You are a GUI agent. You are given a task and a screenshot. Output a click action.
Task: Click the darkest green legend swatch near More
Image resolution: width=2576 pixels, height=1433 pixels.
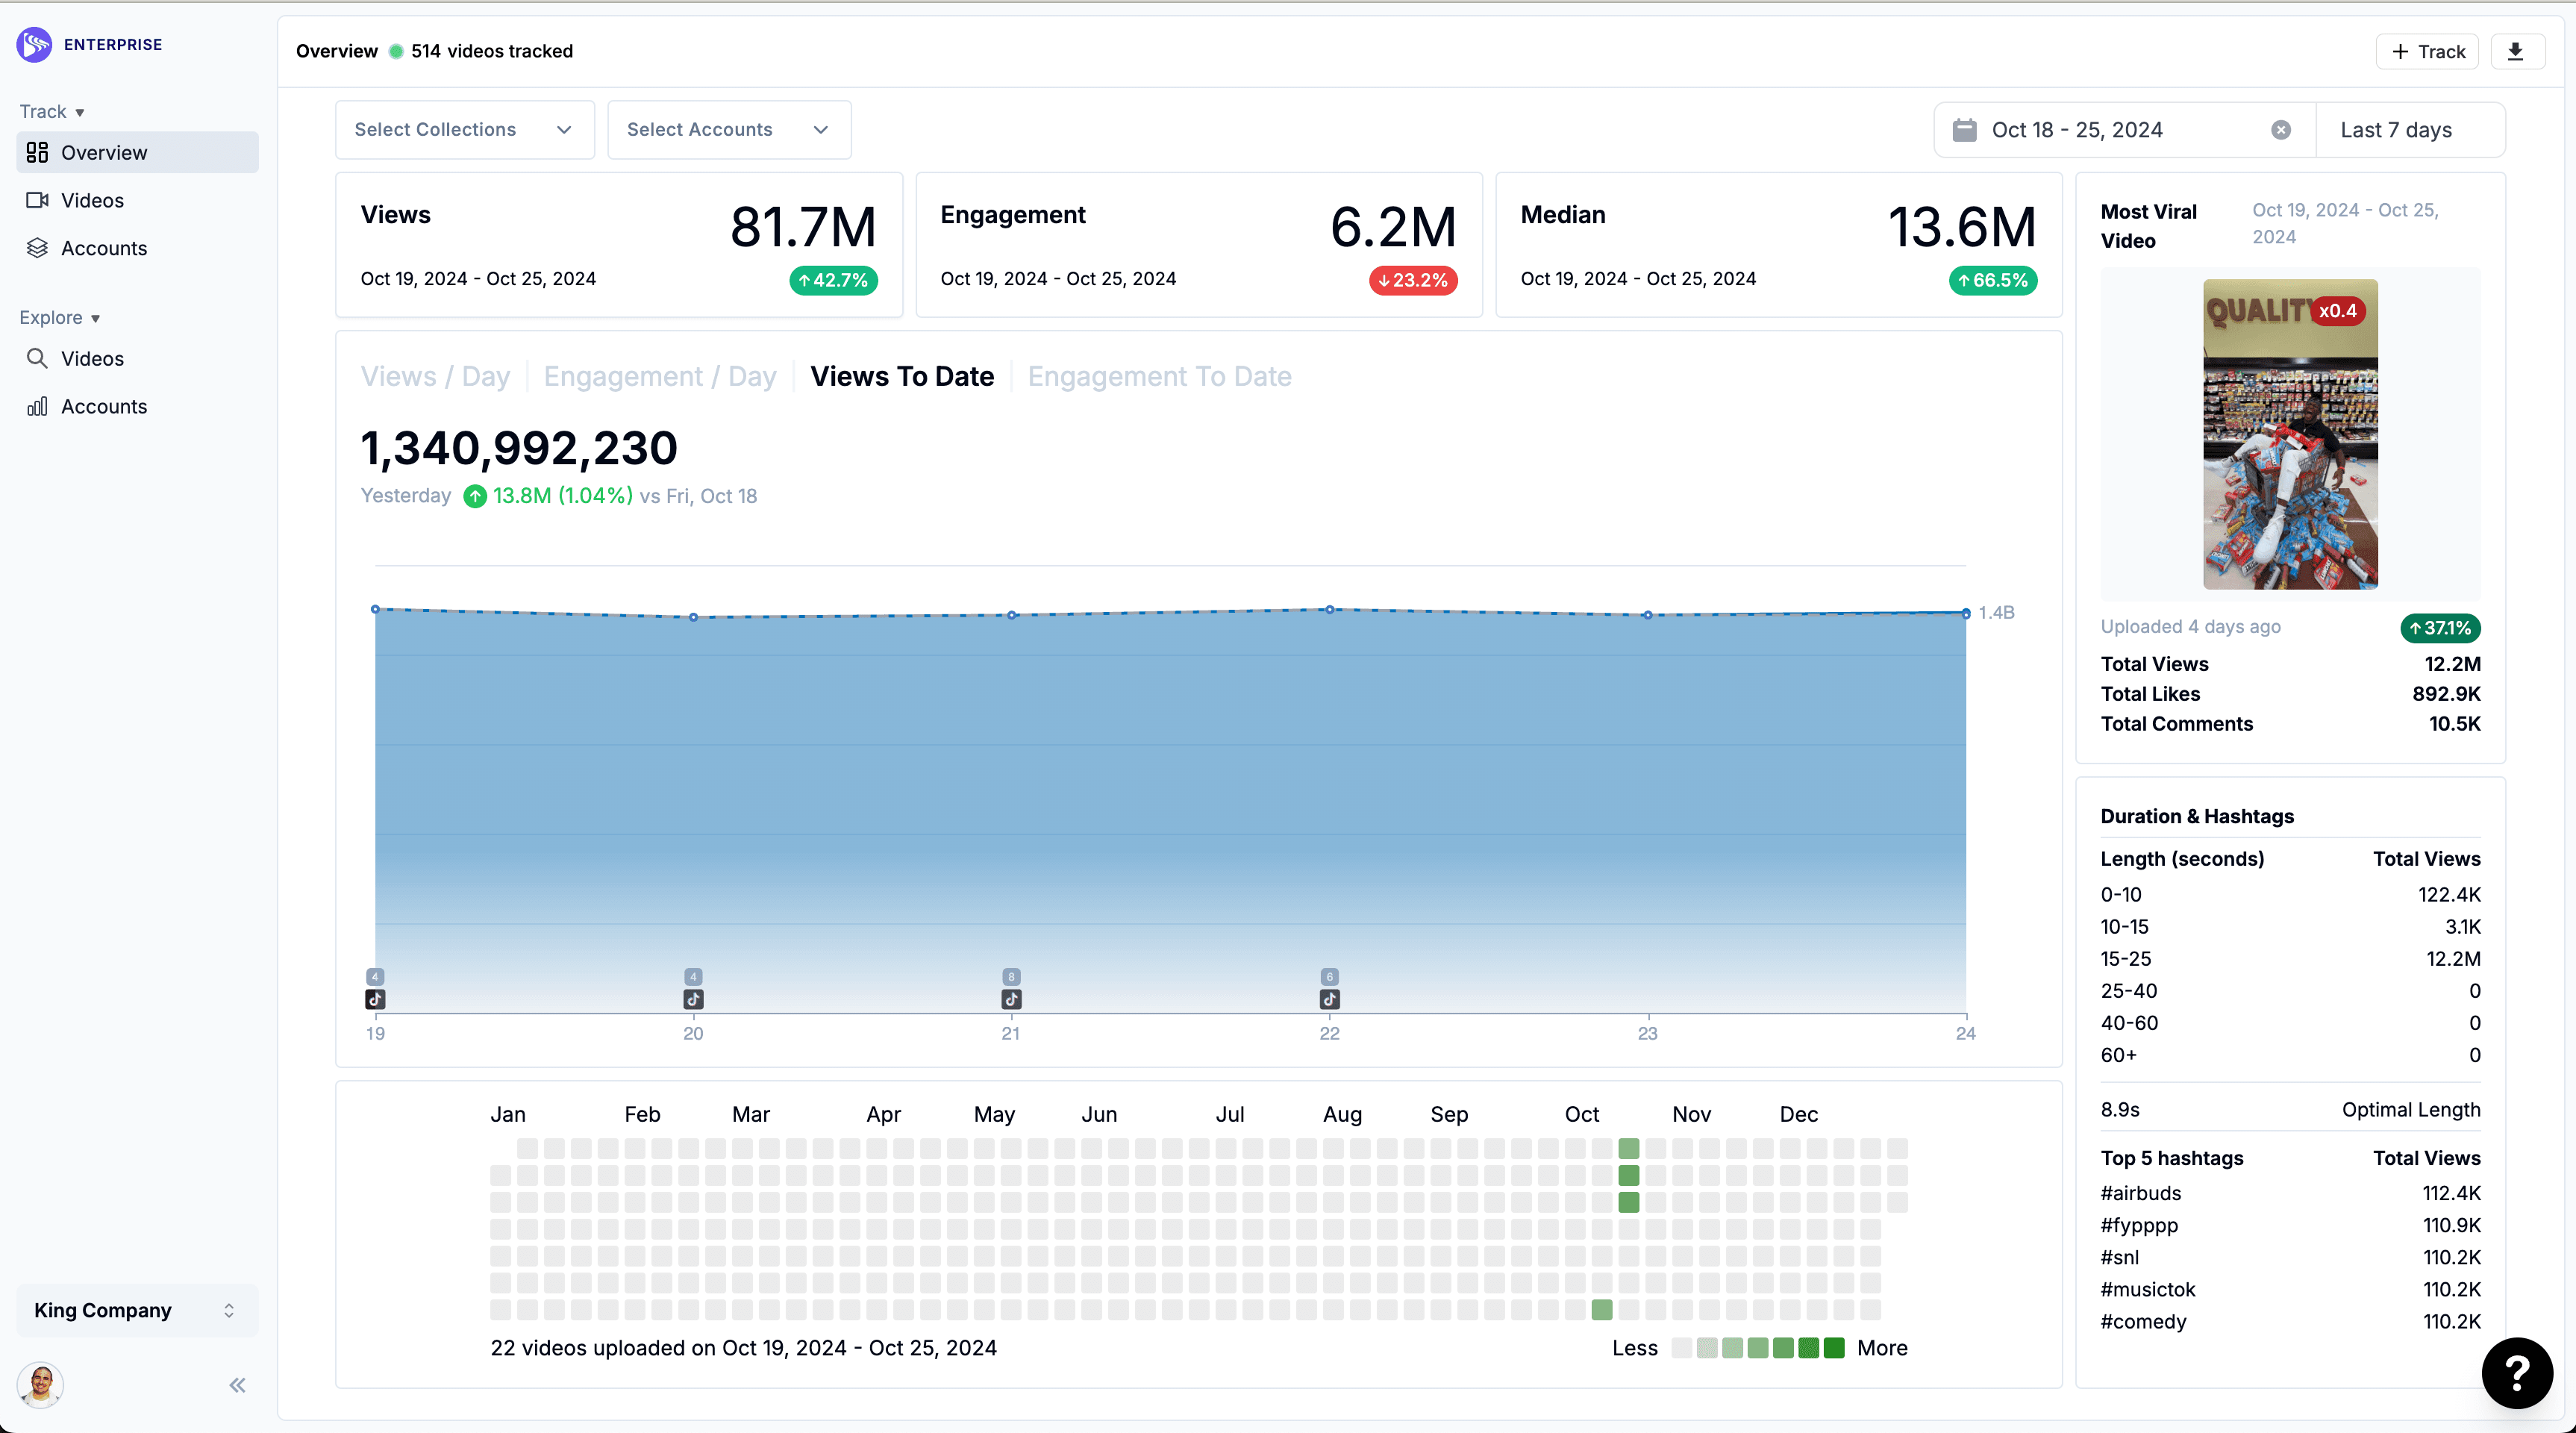tap(1834, 1348)
